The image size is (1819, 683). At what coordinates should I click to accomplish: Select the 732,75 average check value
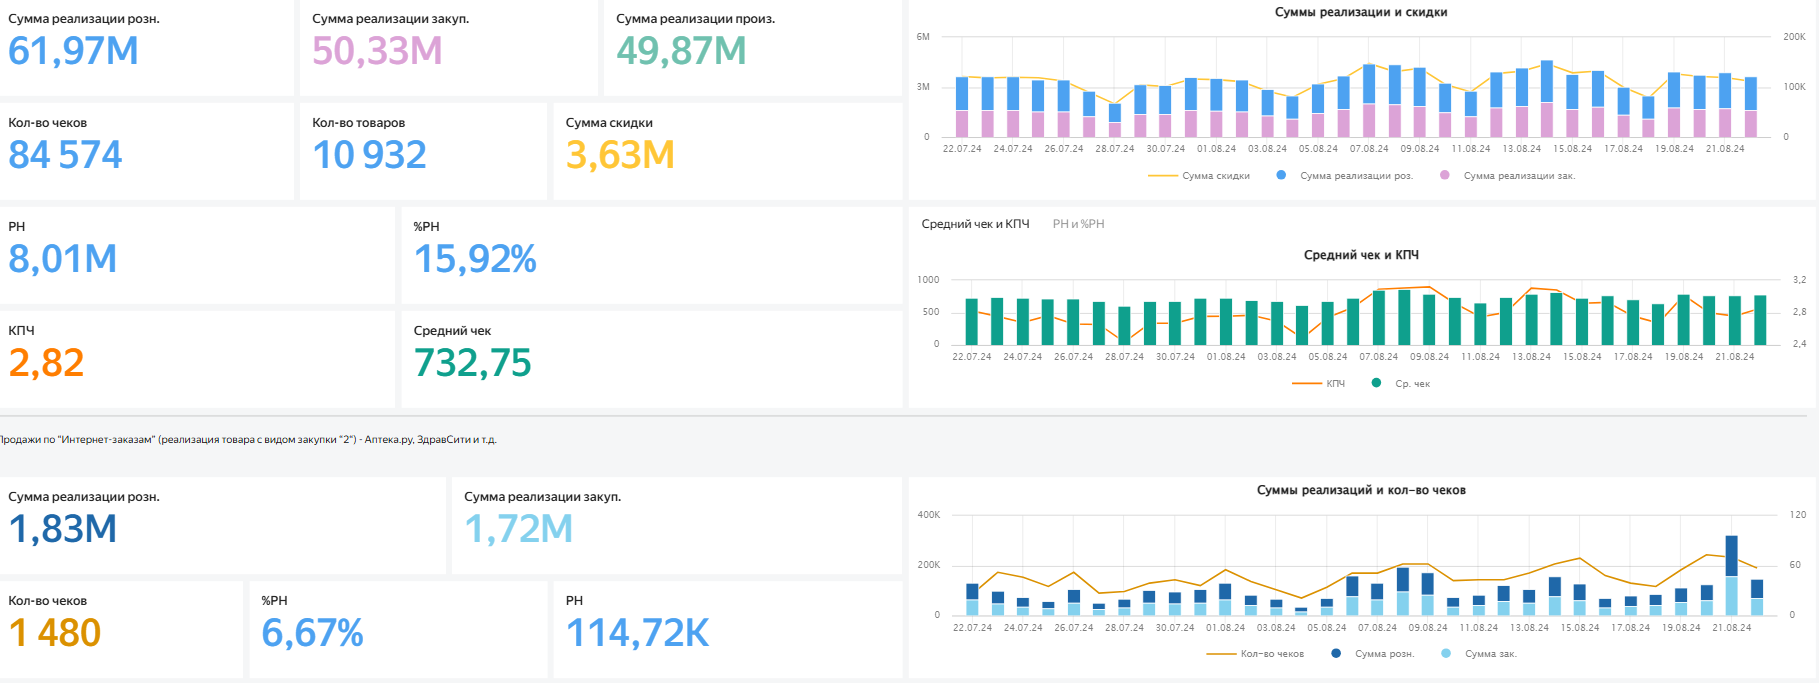click(x=472, y=363)
